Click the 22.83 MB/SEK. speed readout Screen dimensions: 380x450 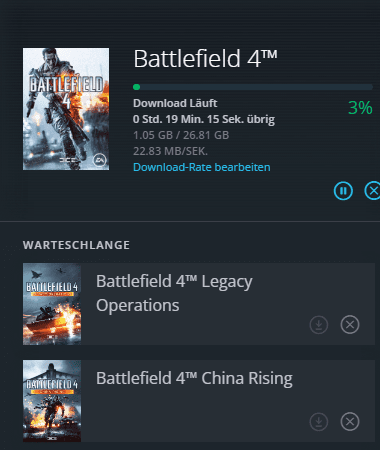click(x=170, y=151)
